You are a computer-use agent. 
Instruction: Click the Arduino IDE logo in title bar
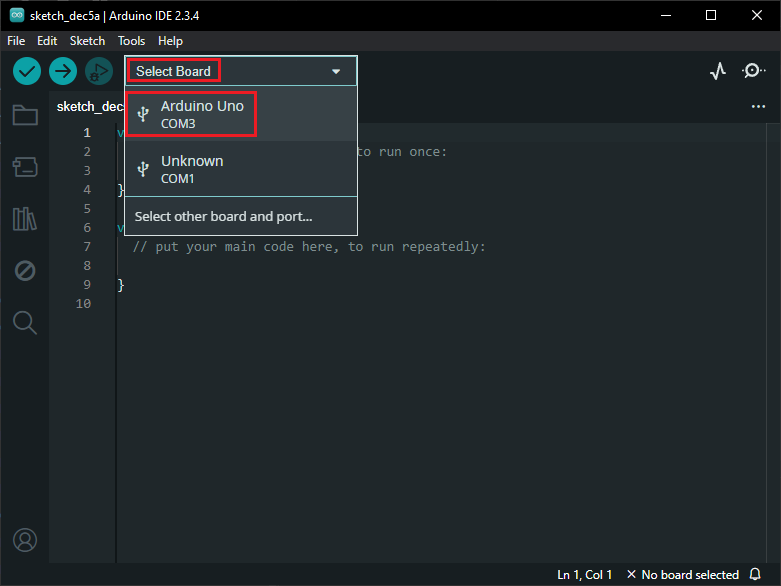coord(16,15)
